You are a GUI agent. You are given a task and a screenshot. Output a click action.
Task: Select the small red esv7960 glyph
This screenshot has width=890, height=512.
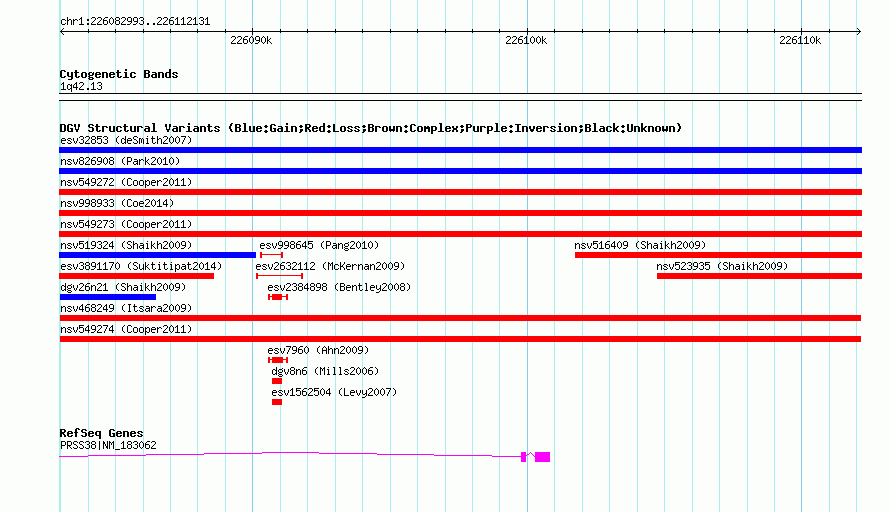(x=278, y=360)
